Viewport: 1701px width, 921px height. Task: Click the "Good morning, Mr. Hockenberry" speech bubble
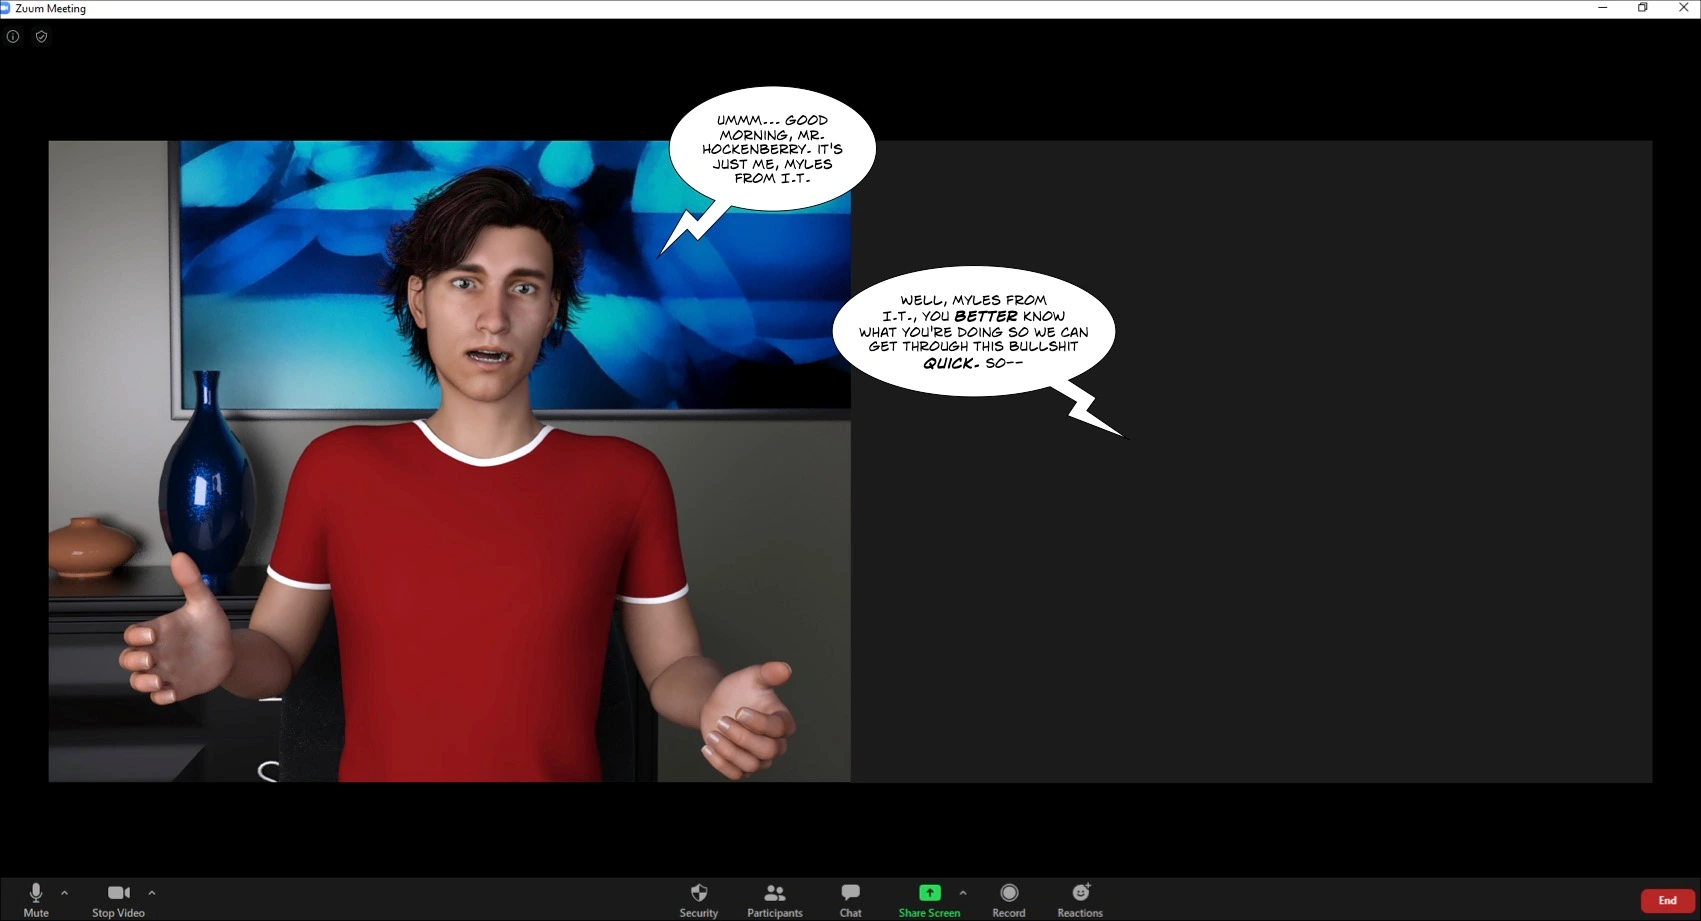pos(772,149)
